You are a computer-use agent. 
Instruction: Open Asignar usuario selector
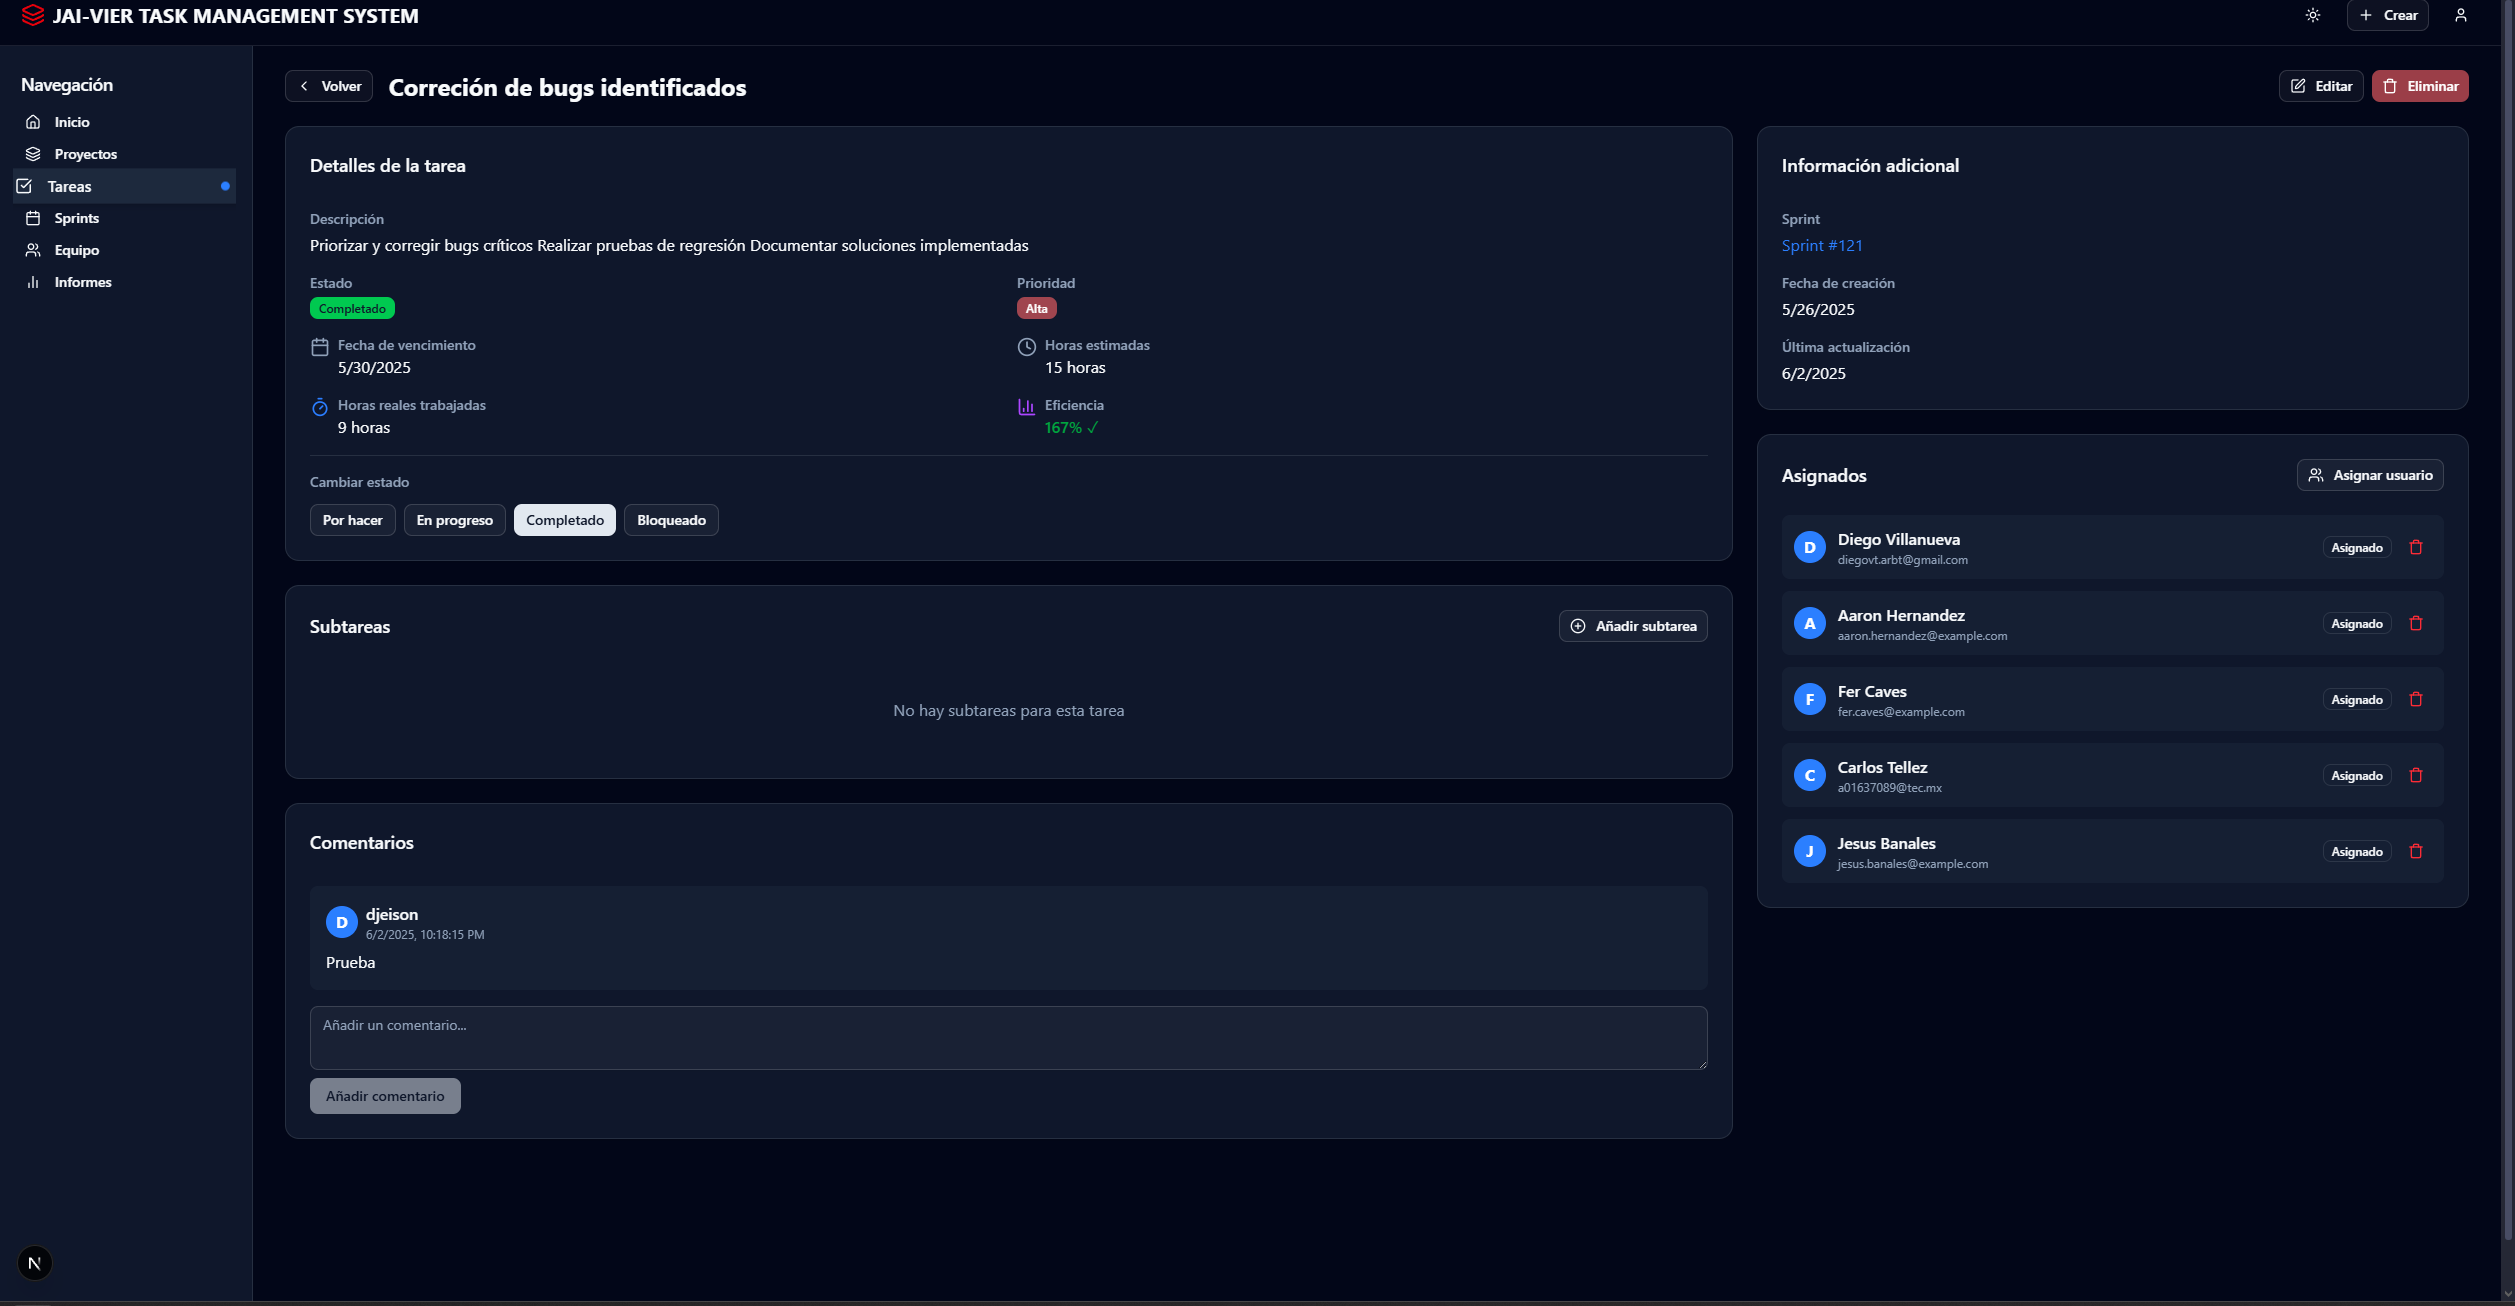click(2369, 475)
